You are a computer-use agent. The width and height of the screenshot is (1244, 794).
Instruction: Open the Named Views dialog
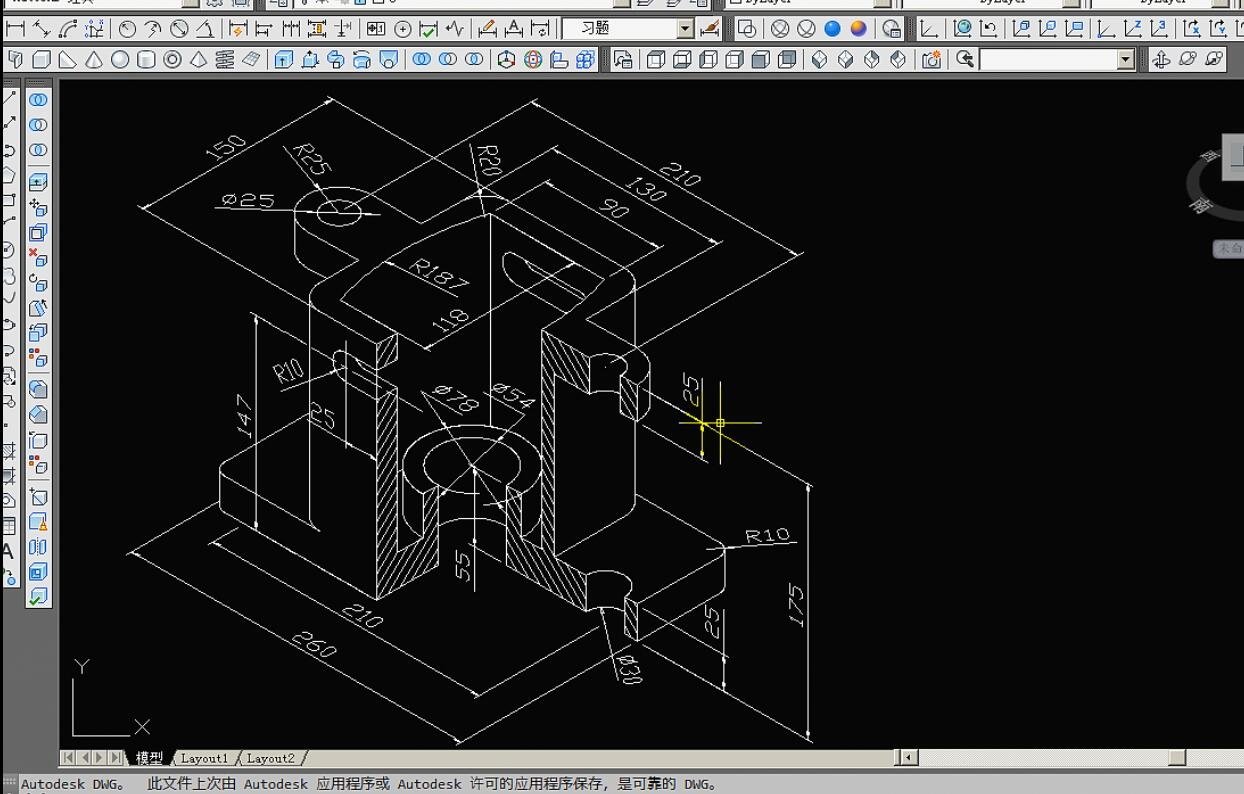623,60
